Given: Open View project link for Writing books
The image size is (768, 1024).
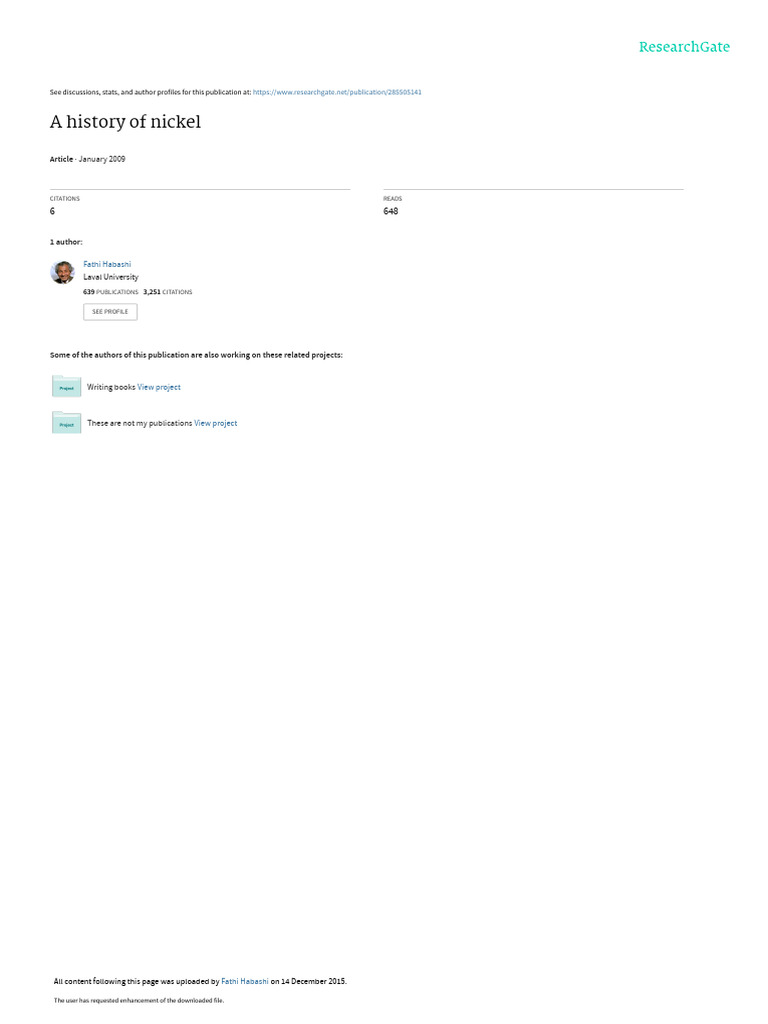Looking at the screenshot, I should (159, 387).
